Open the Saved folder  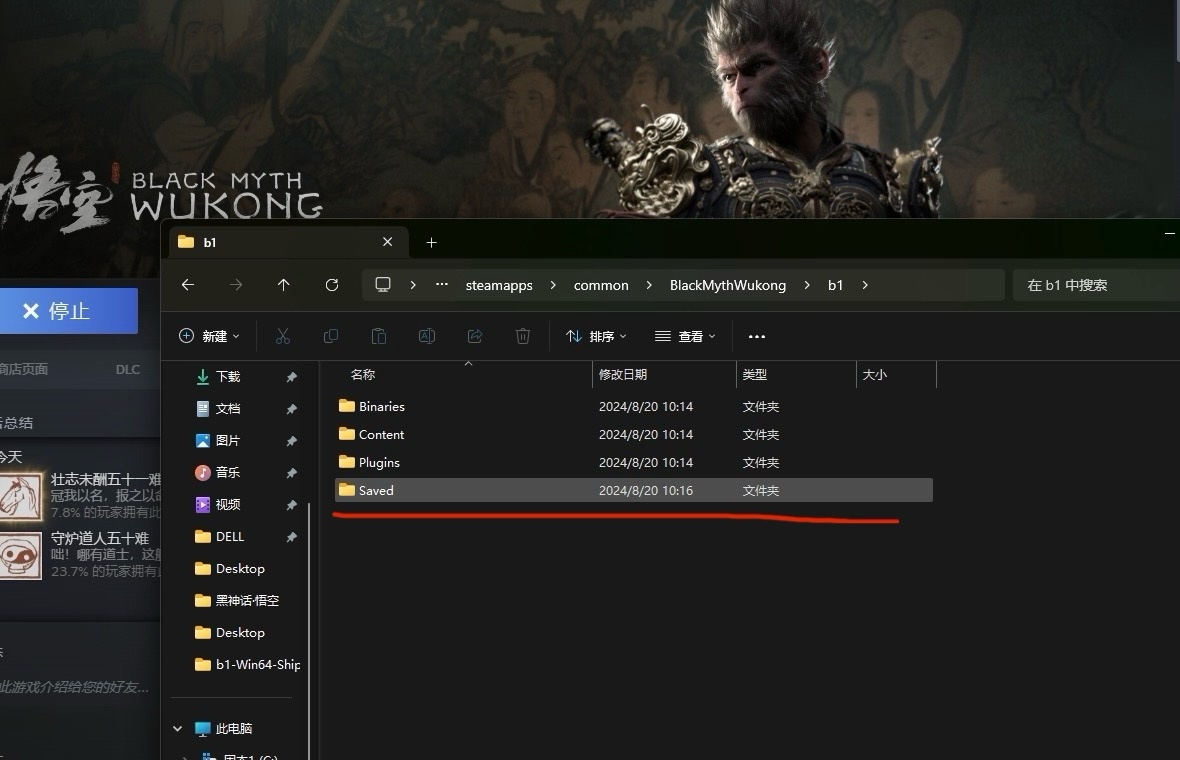[376, 490]
